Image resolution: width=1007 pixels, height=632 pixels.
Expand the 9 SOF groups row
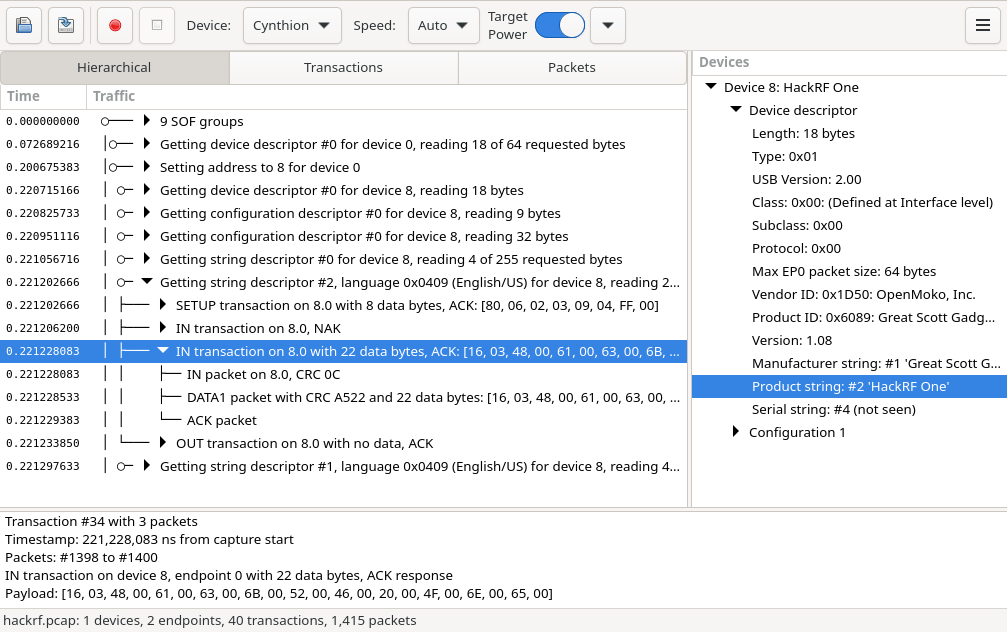[x=146, y=121]
